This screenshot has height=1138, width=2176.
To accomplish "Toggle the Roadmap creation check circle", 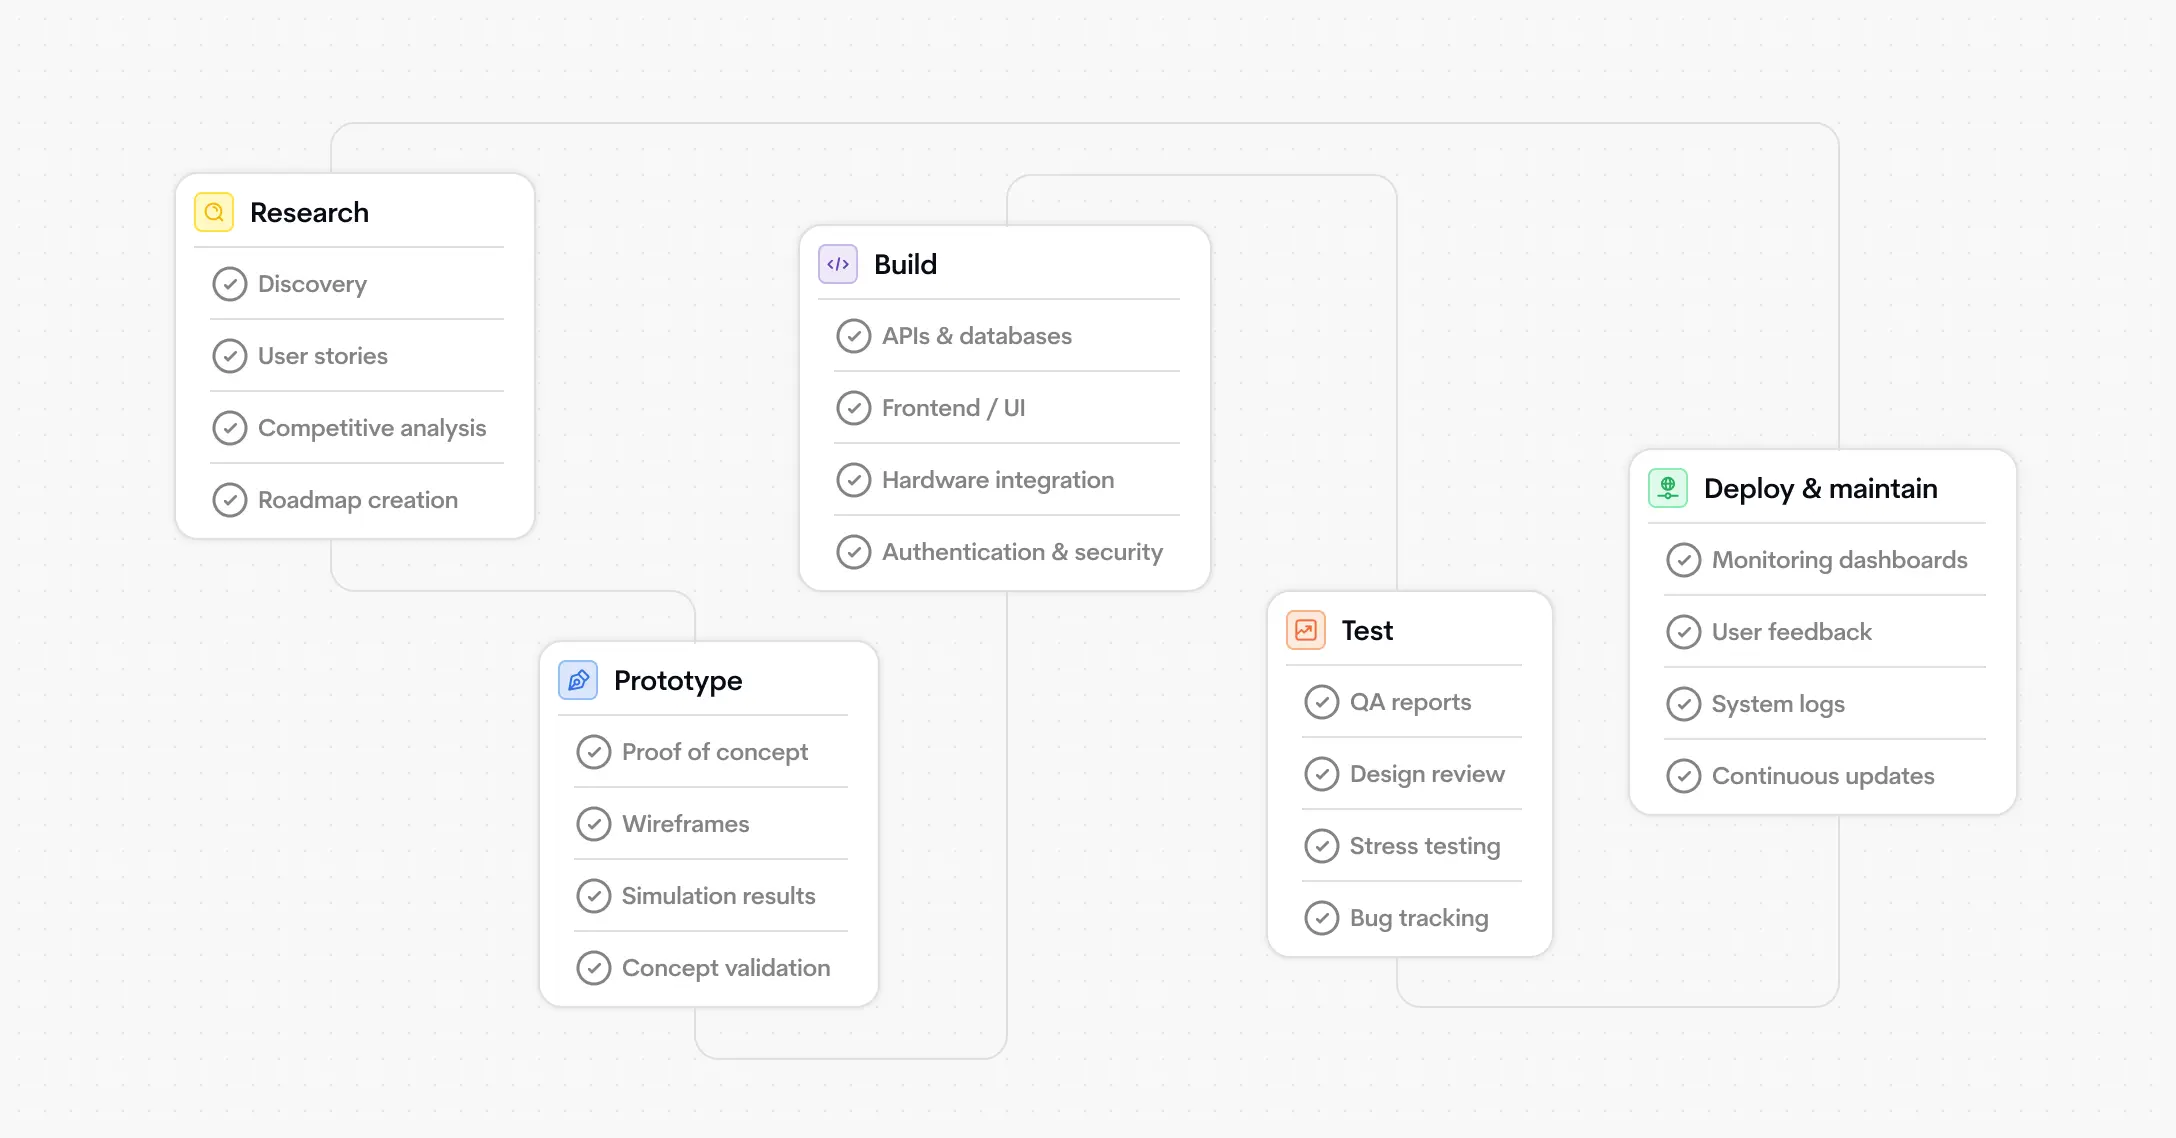I will [230, 500].
